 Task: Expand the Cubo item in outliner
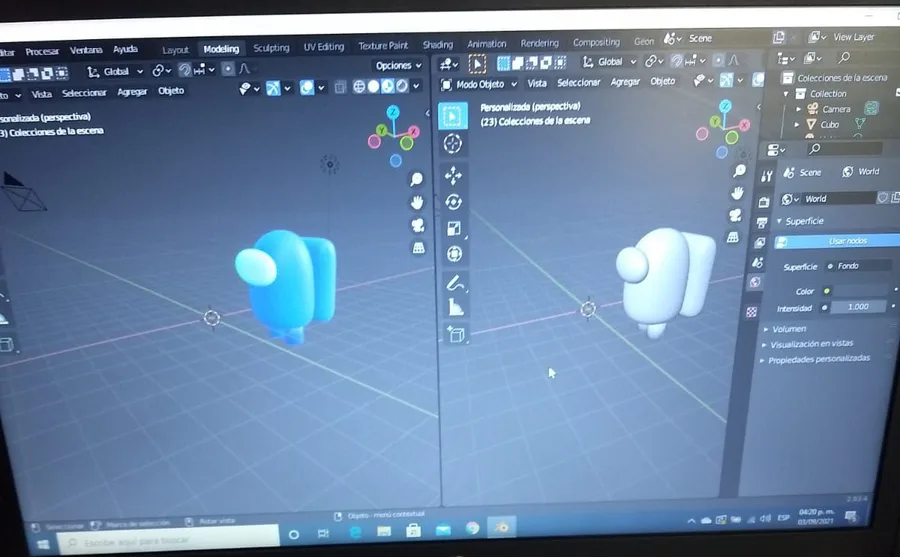coord(797,125)
